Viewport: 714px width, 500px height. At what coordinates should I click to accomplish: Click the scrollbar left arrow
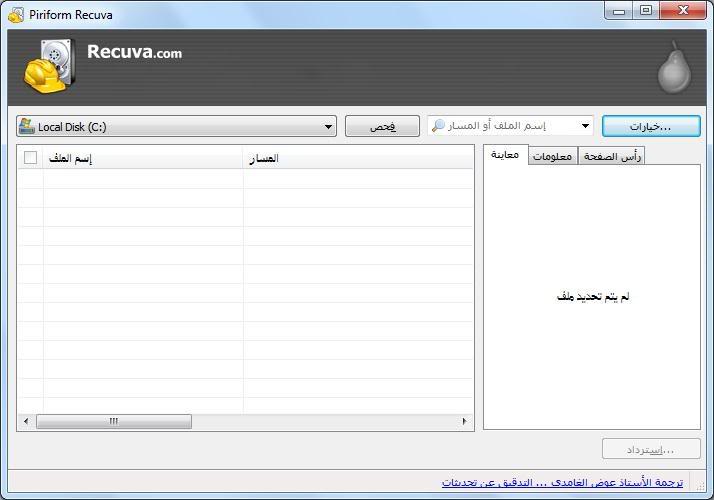(x=26, y=421)
